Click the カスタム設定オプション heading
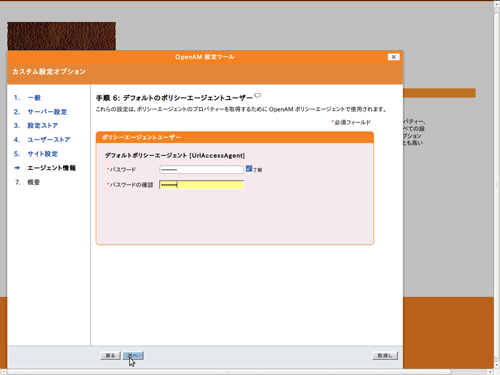 tap(49, 71)
